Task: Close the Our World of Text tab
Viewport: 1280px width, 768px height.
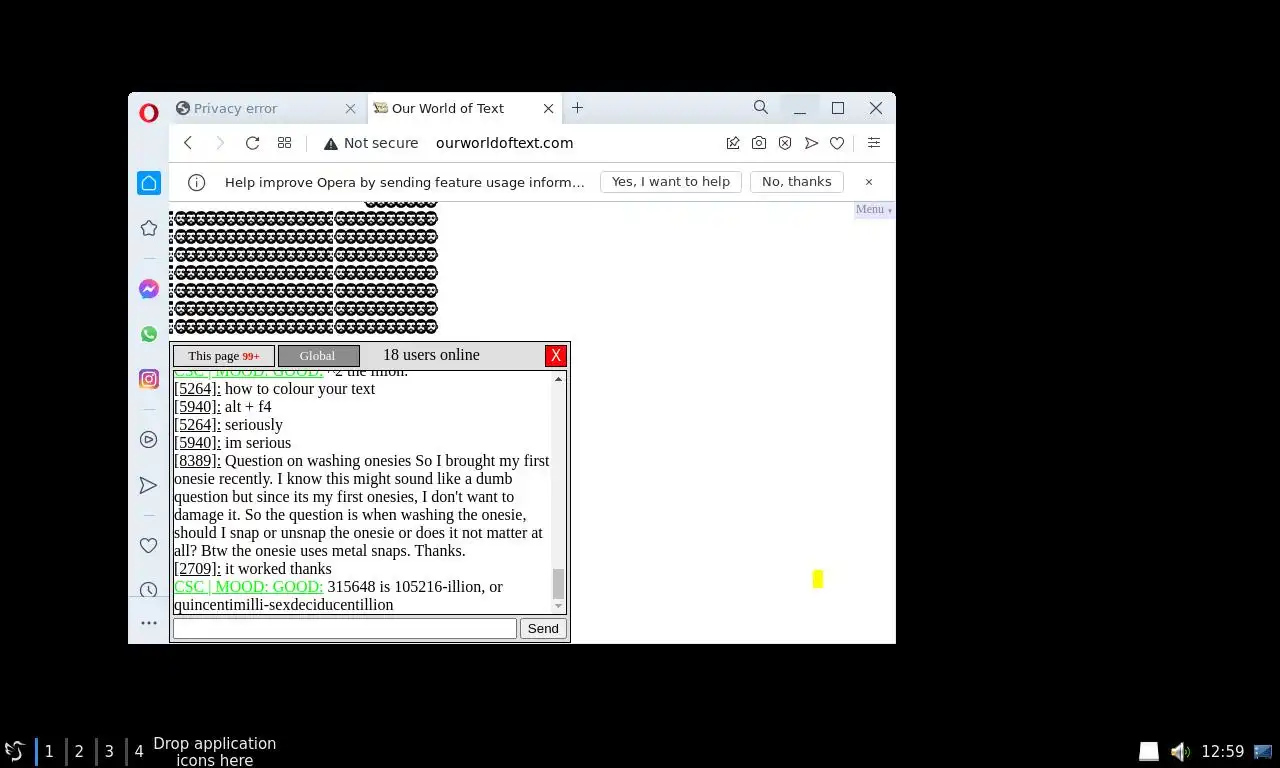Action: [x=548, y=108]
